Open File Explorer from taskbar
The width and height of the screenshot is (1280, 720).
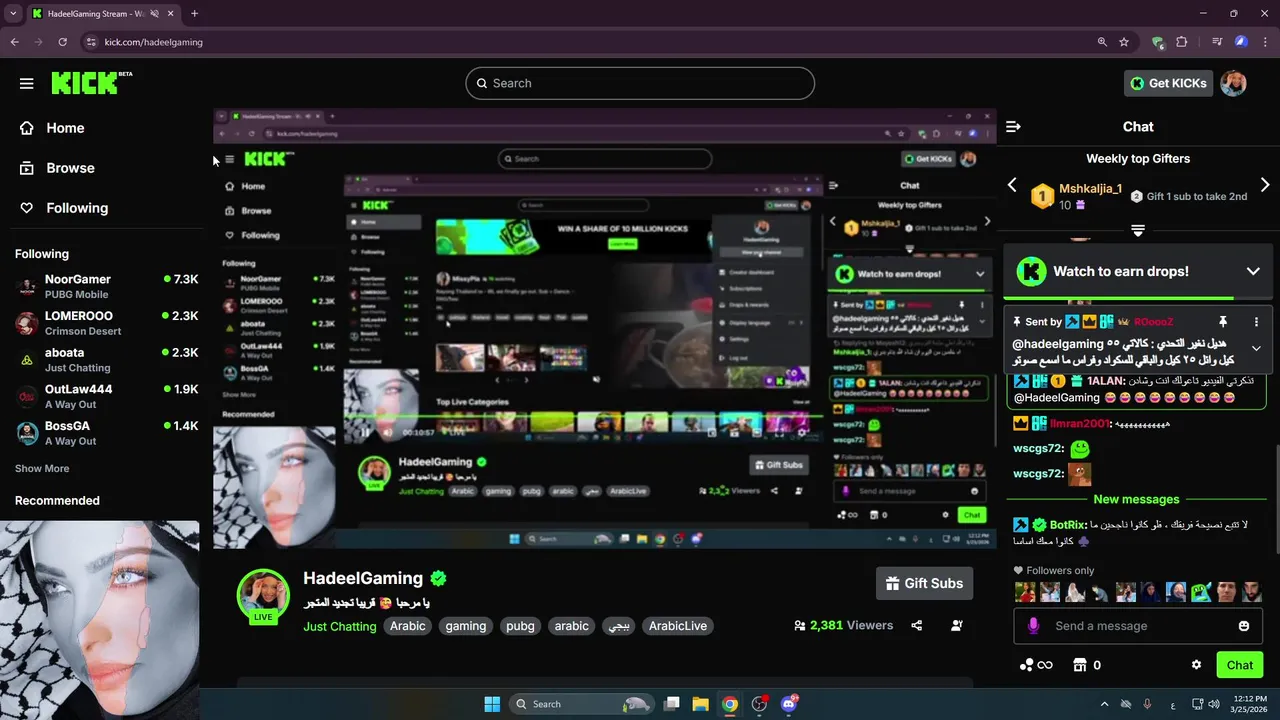[x=700, y=704]
